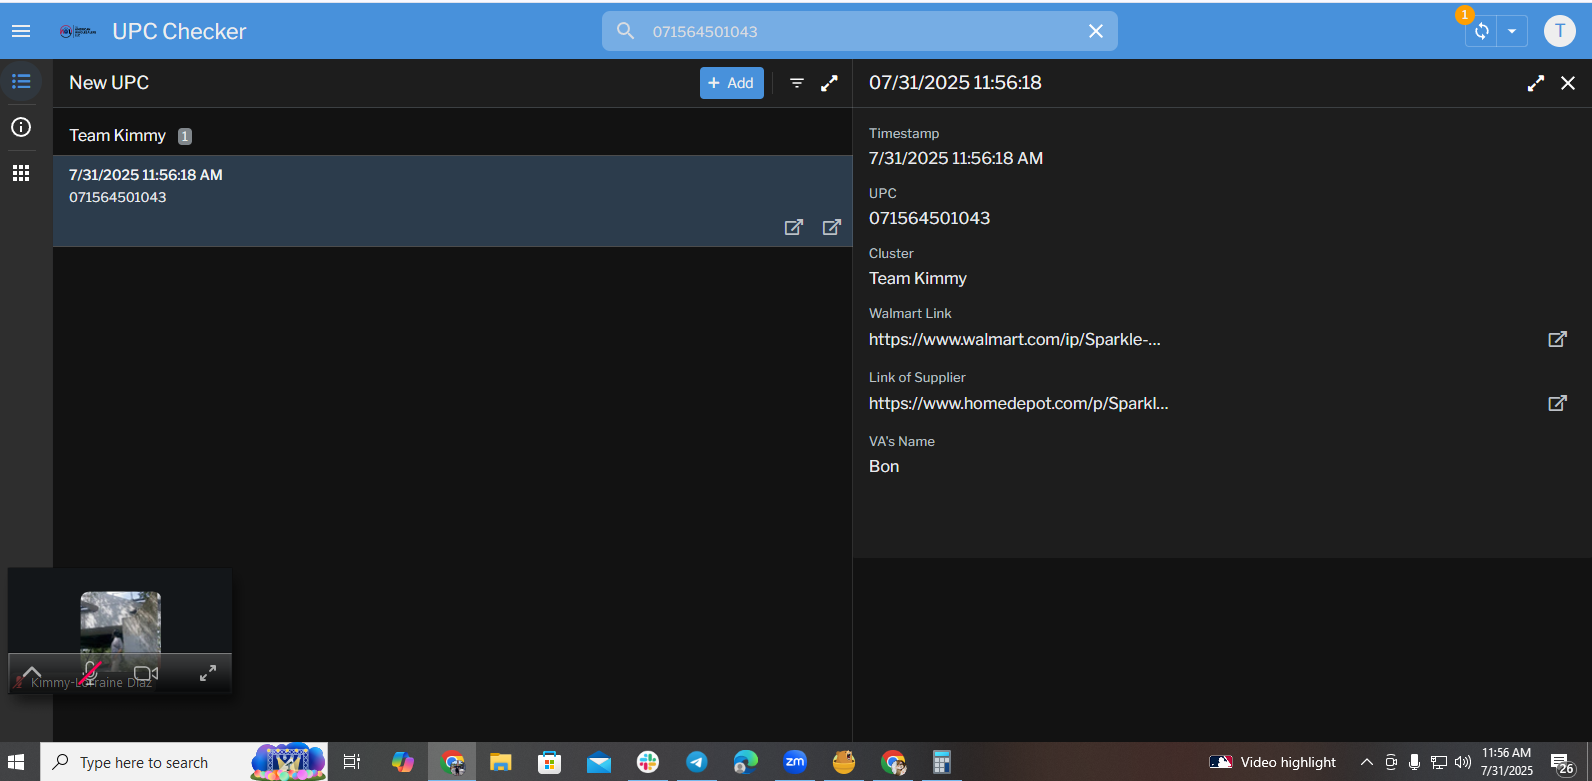Open Walmart link external icon in details
1592x781 pixels.
[1557, 339]
